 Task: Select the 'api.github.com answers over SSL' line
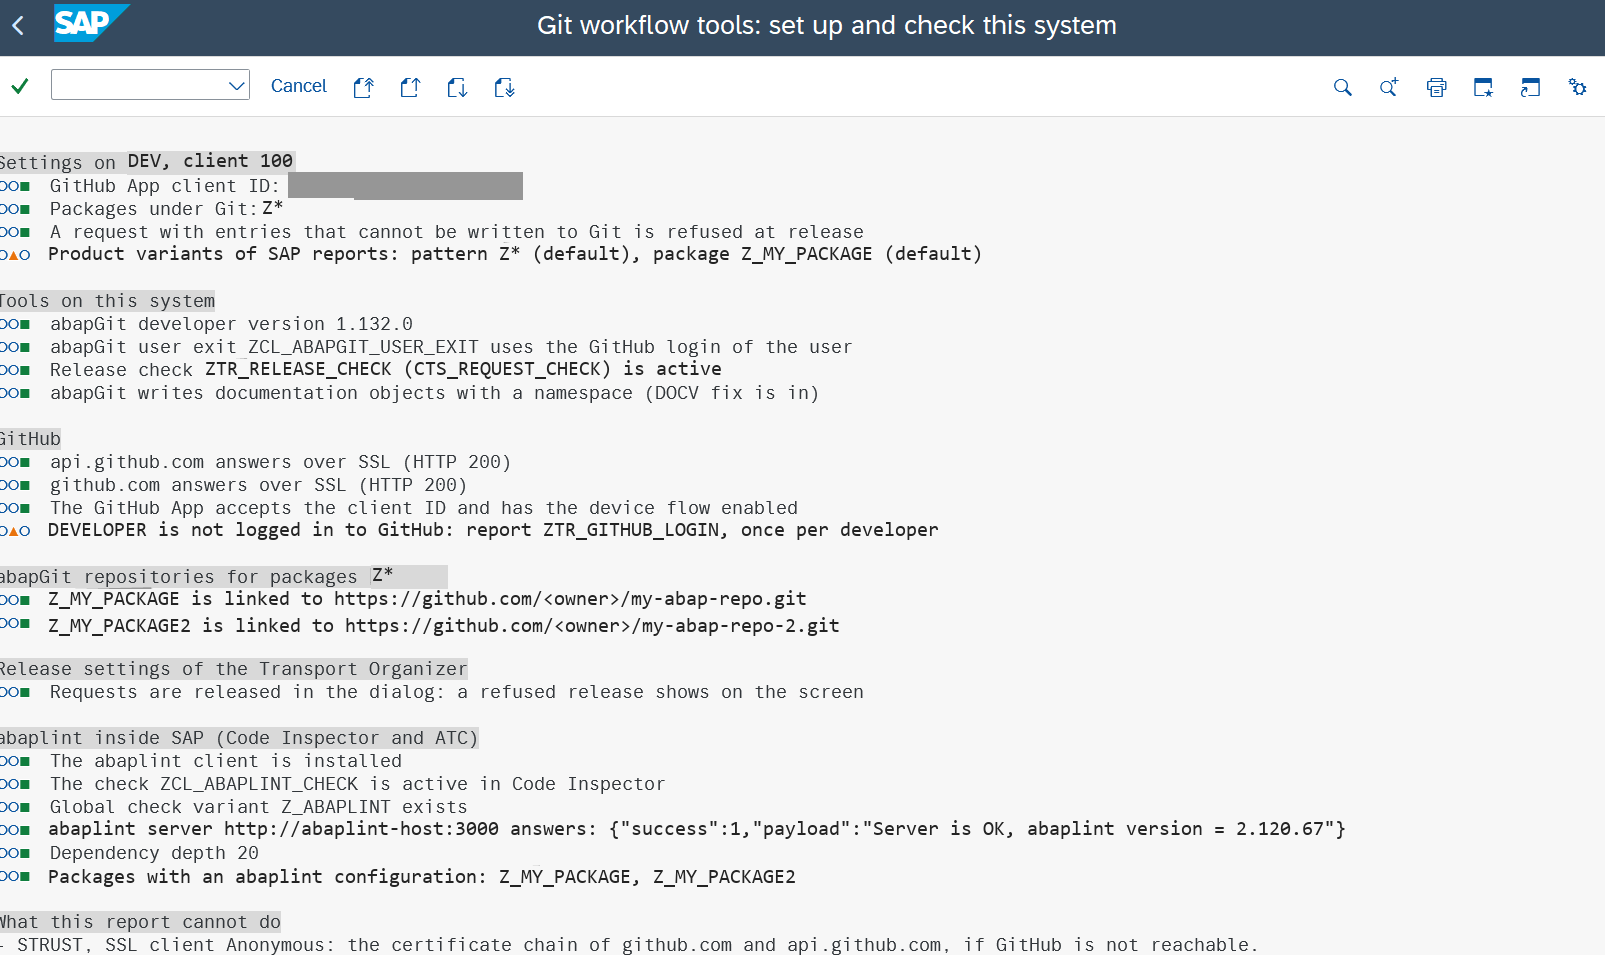(280, 462)
